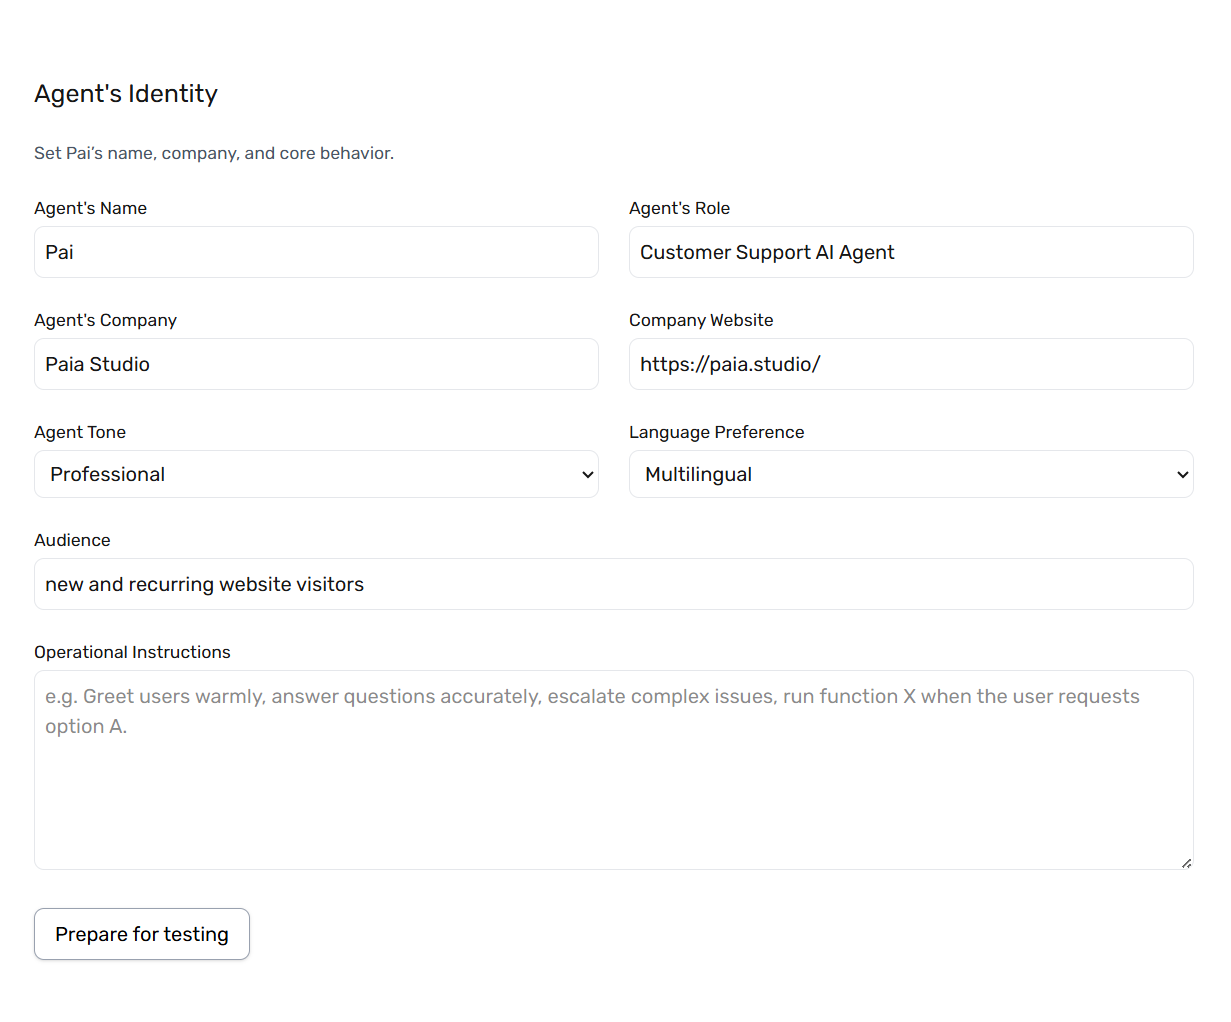Viewport: 1231px width, 1022px height.
Task: Click the "Audience" label
Action: click(72, 540)
